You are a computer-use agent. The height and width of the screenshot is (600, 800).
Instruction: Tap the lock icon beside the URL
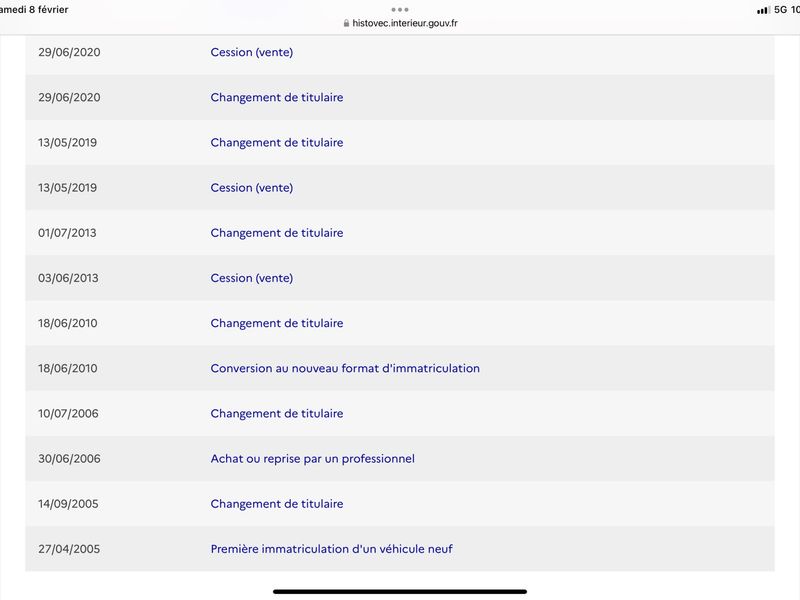[x=346, y=23]
